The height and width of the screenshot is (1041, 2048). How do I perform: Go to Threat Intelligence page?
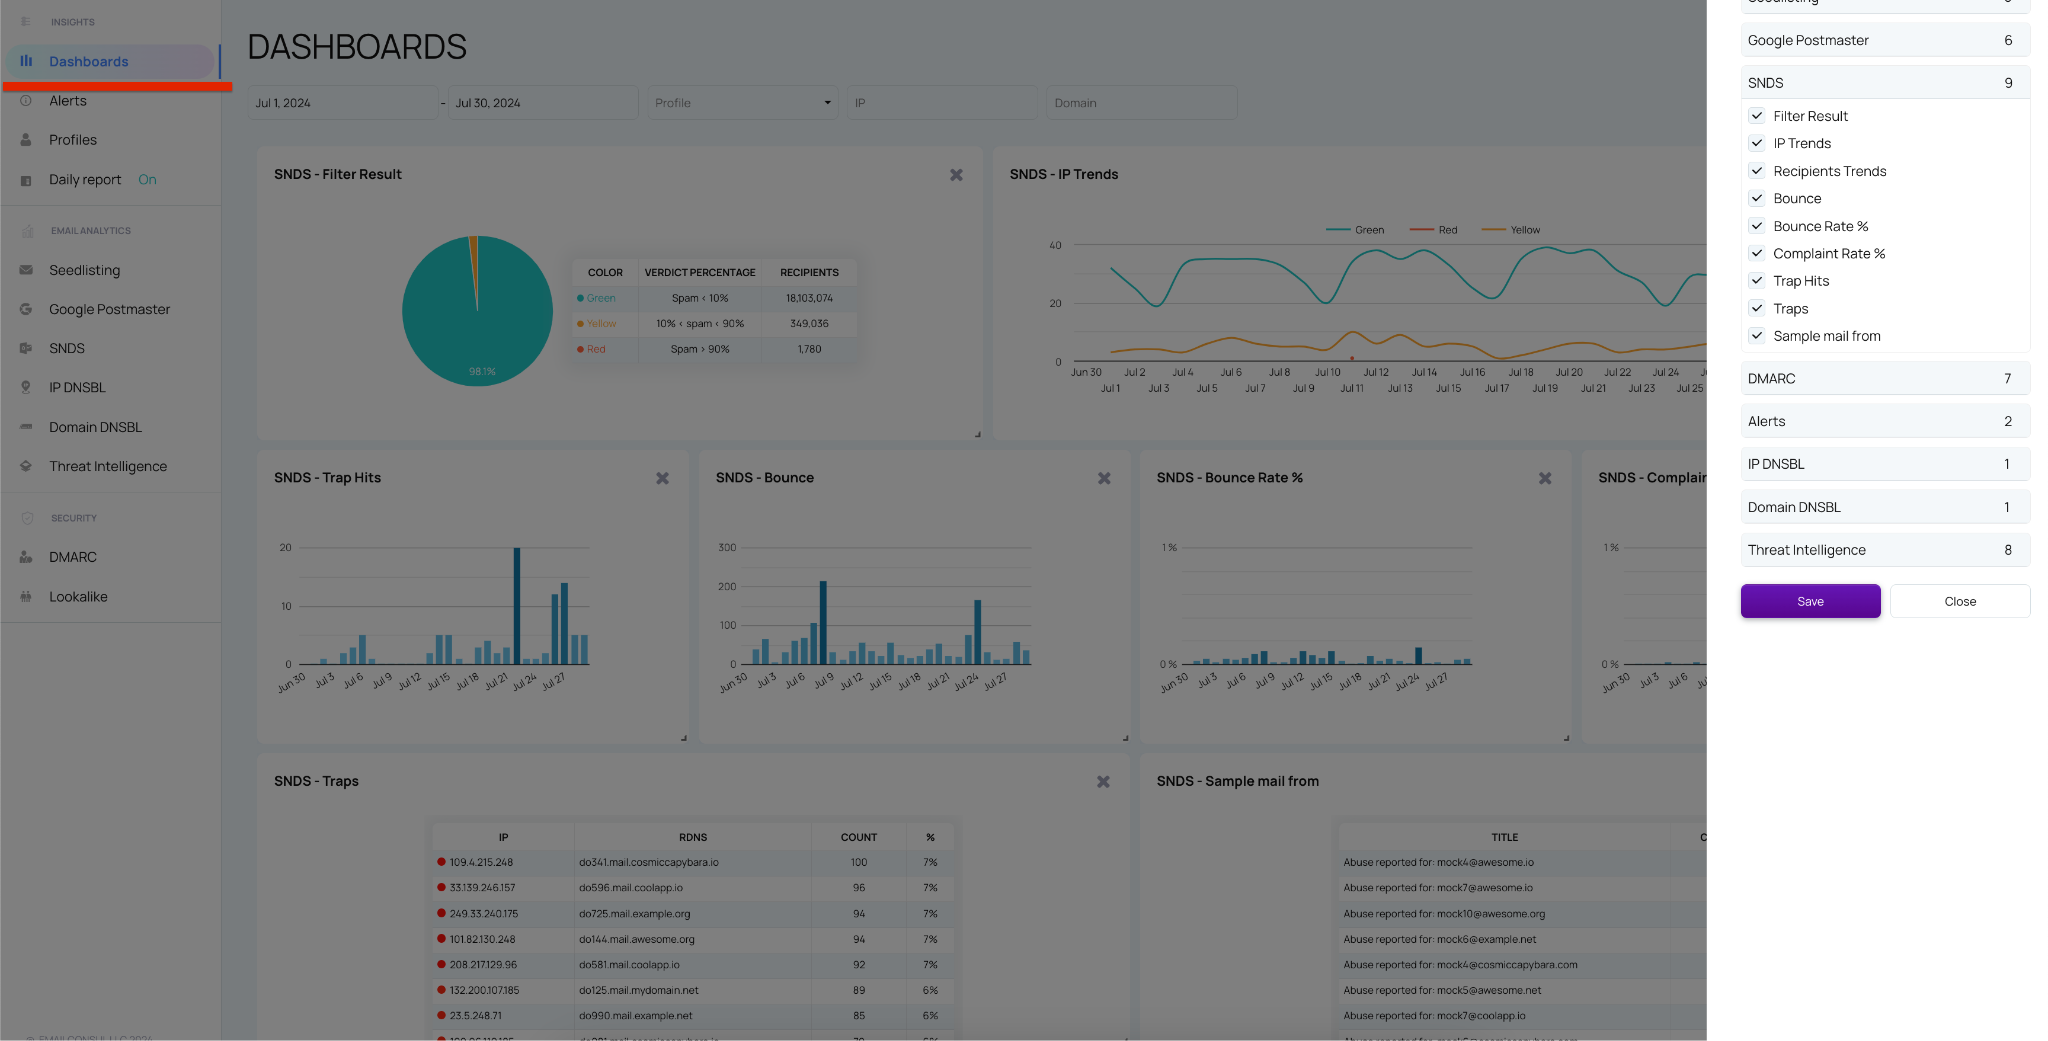tap(108, 466)
